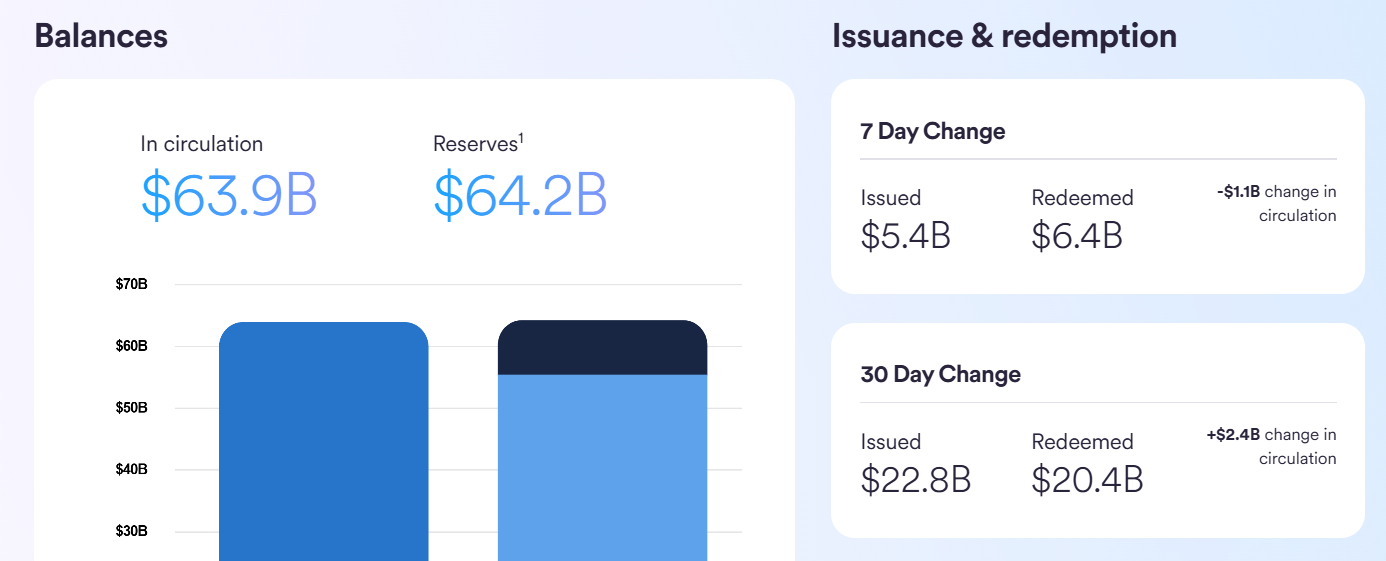Click the 7 day Redeemed $6.4B figure
Viewport: 1386px width, 561px height.
[1077, 235]
